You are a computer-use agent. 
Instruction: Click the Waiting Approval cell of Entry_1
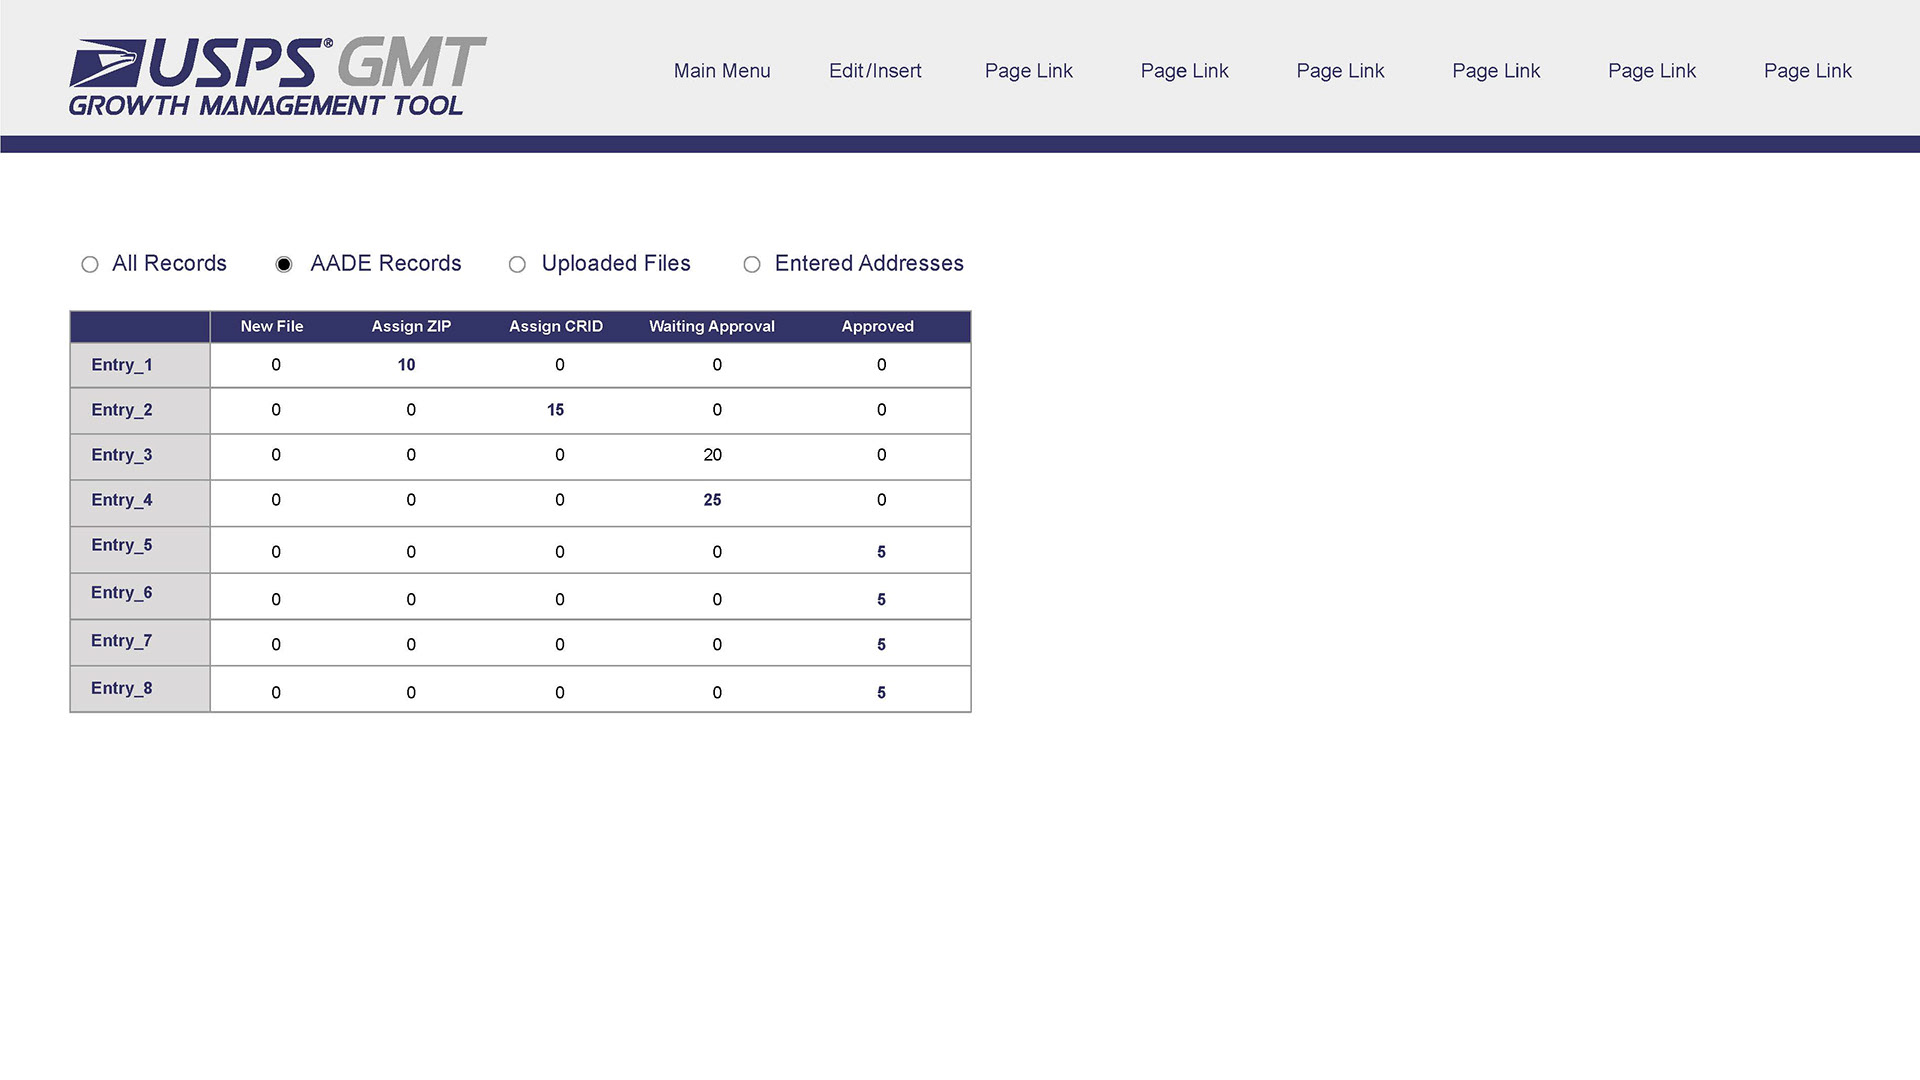coord(717,365)
